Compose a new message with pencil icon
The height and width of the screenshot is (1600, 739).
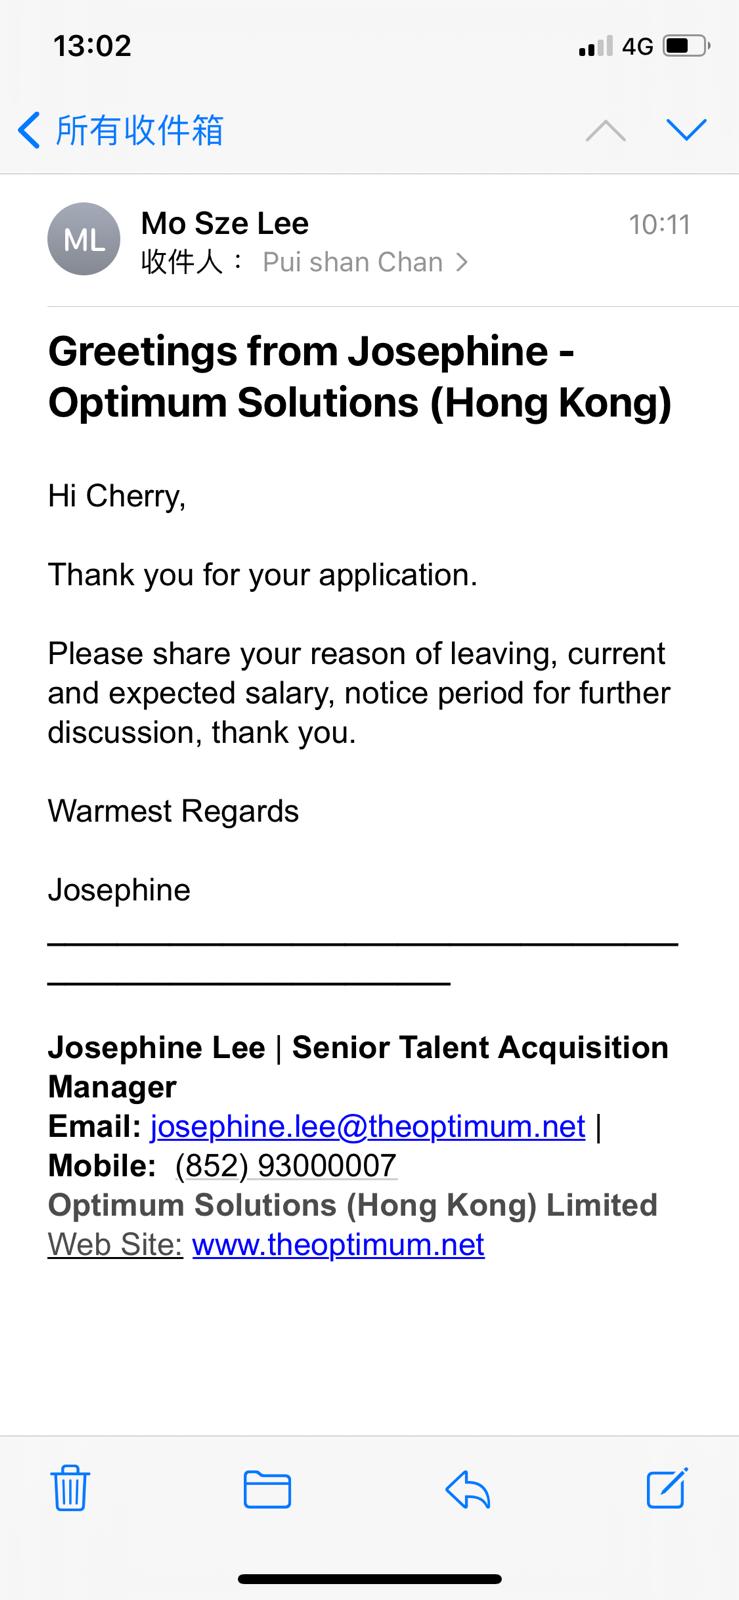pos(667,1487)
